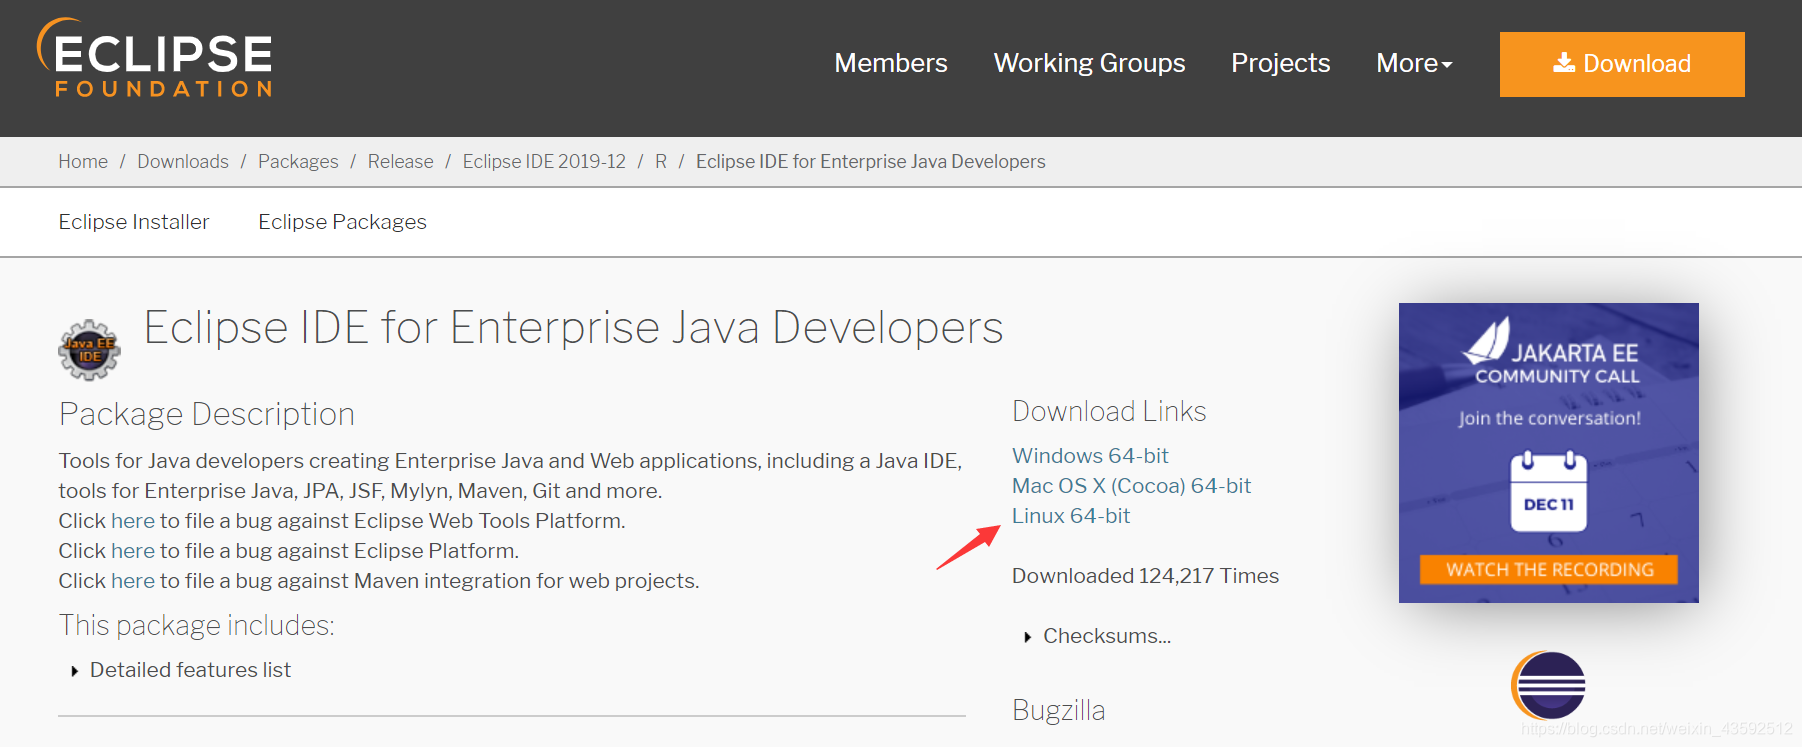The width and height of the screenshot is (1802, 747).
Task: Click 'here' link for Eclipse Platform bug
Action: [133, 551]
